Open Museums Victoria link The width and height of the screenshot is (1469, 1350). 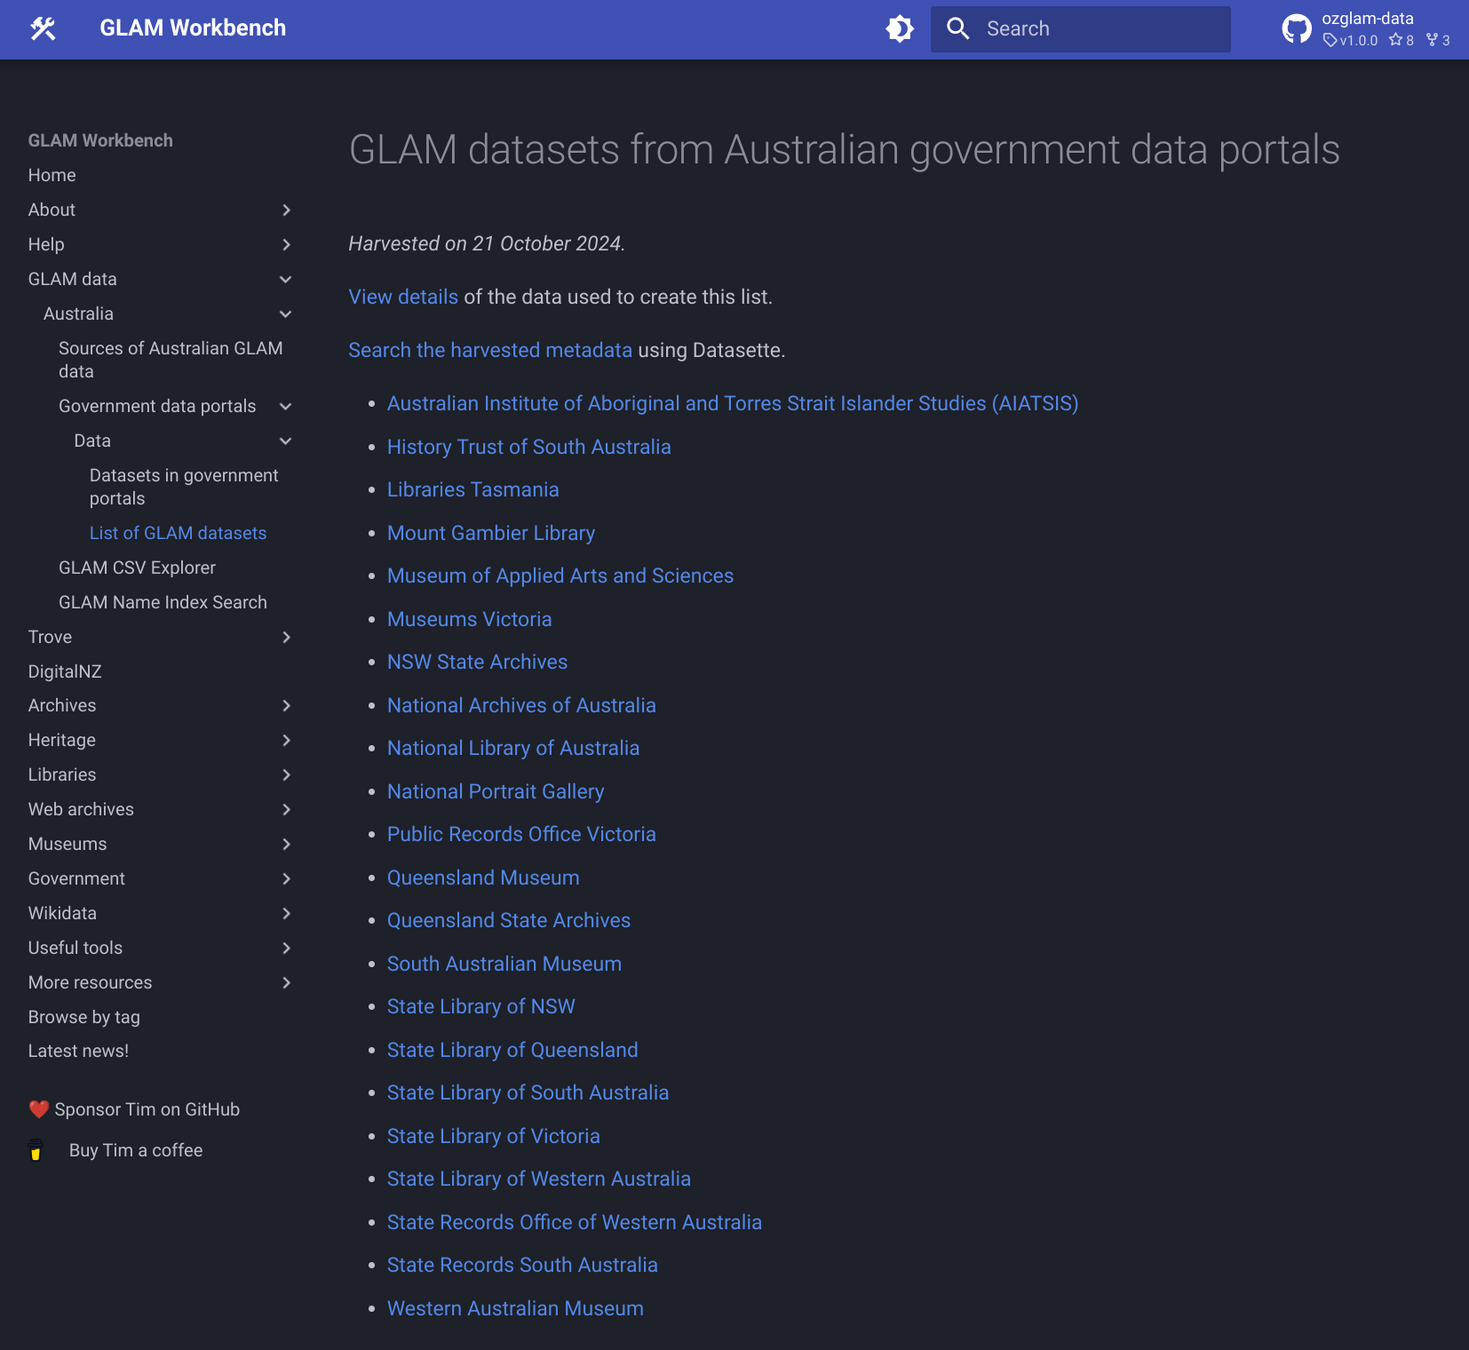pyautogui.click(x=469, y=619)
